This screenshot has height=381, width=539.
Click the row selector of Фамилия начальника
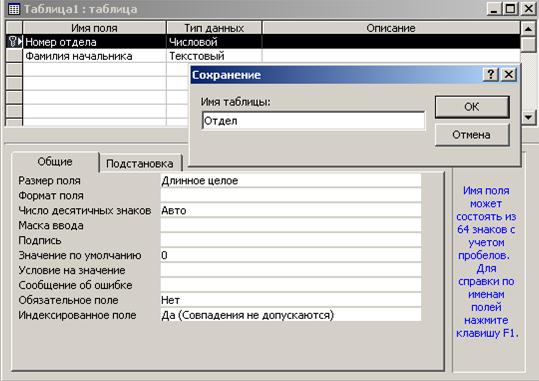pos(14,56)
